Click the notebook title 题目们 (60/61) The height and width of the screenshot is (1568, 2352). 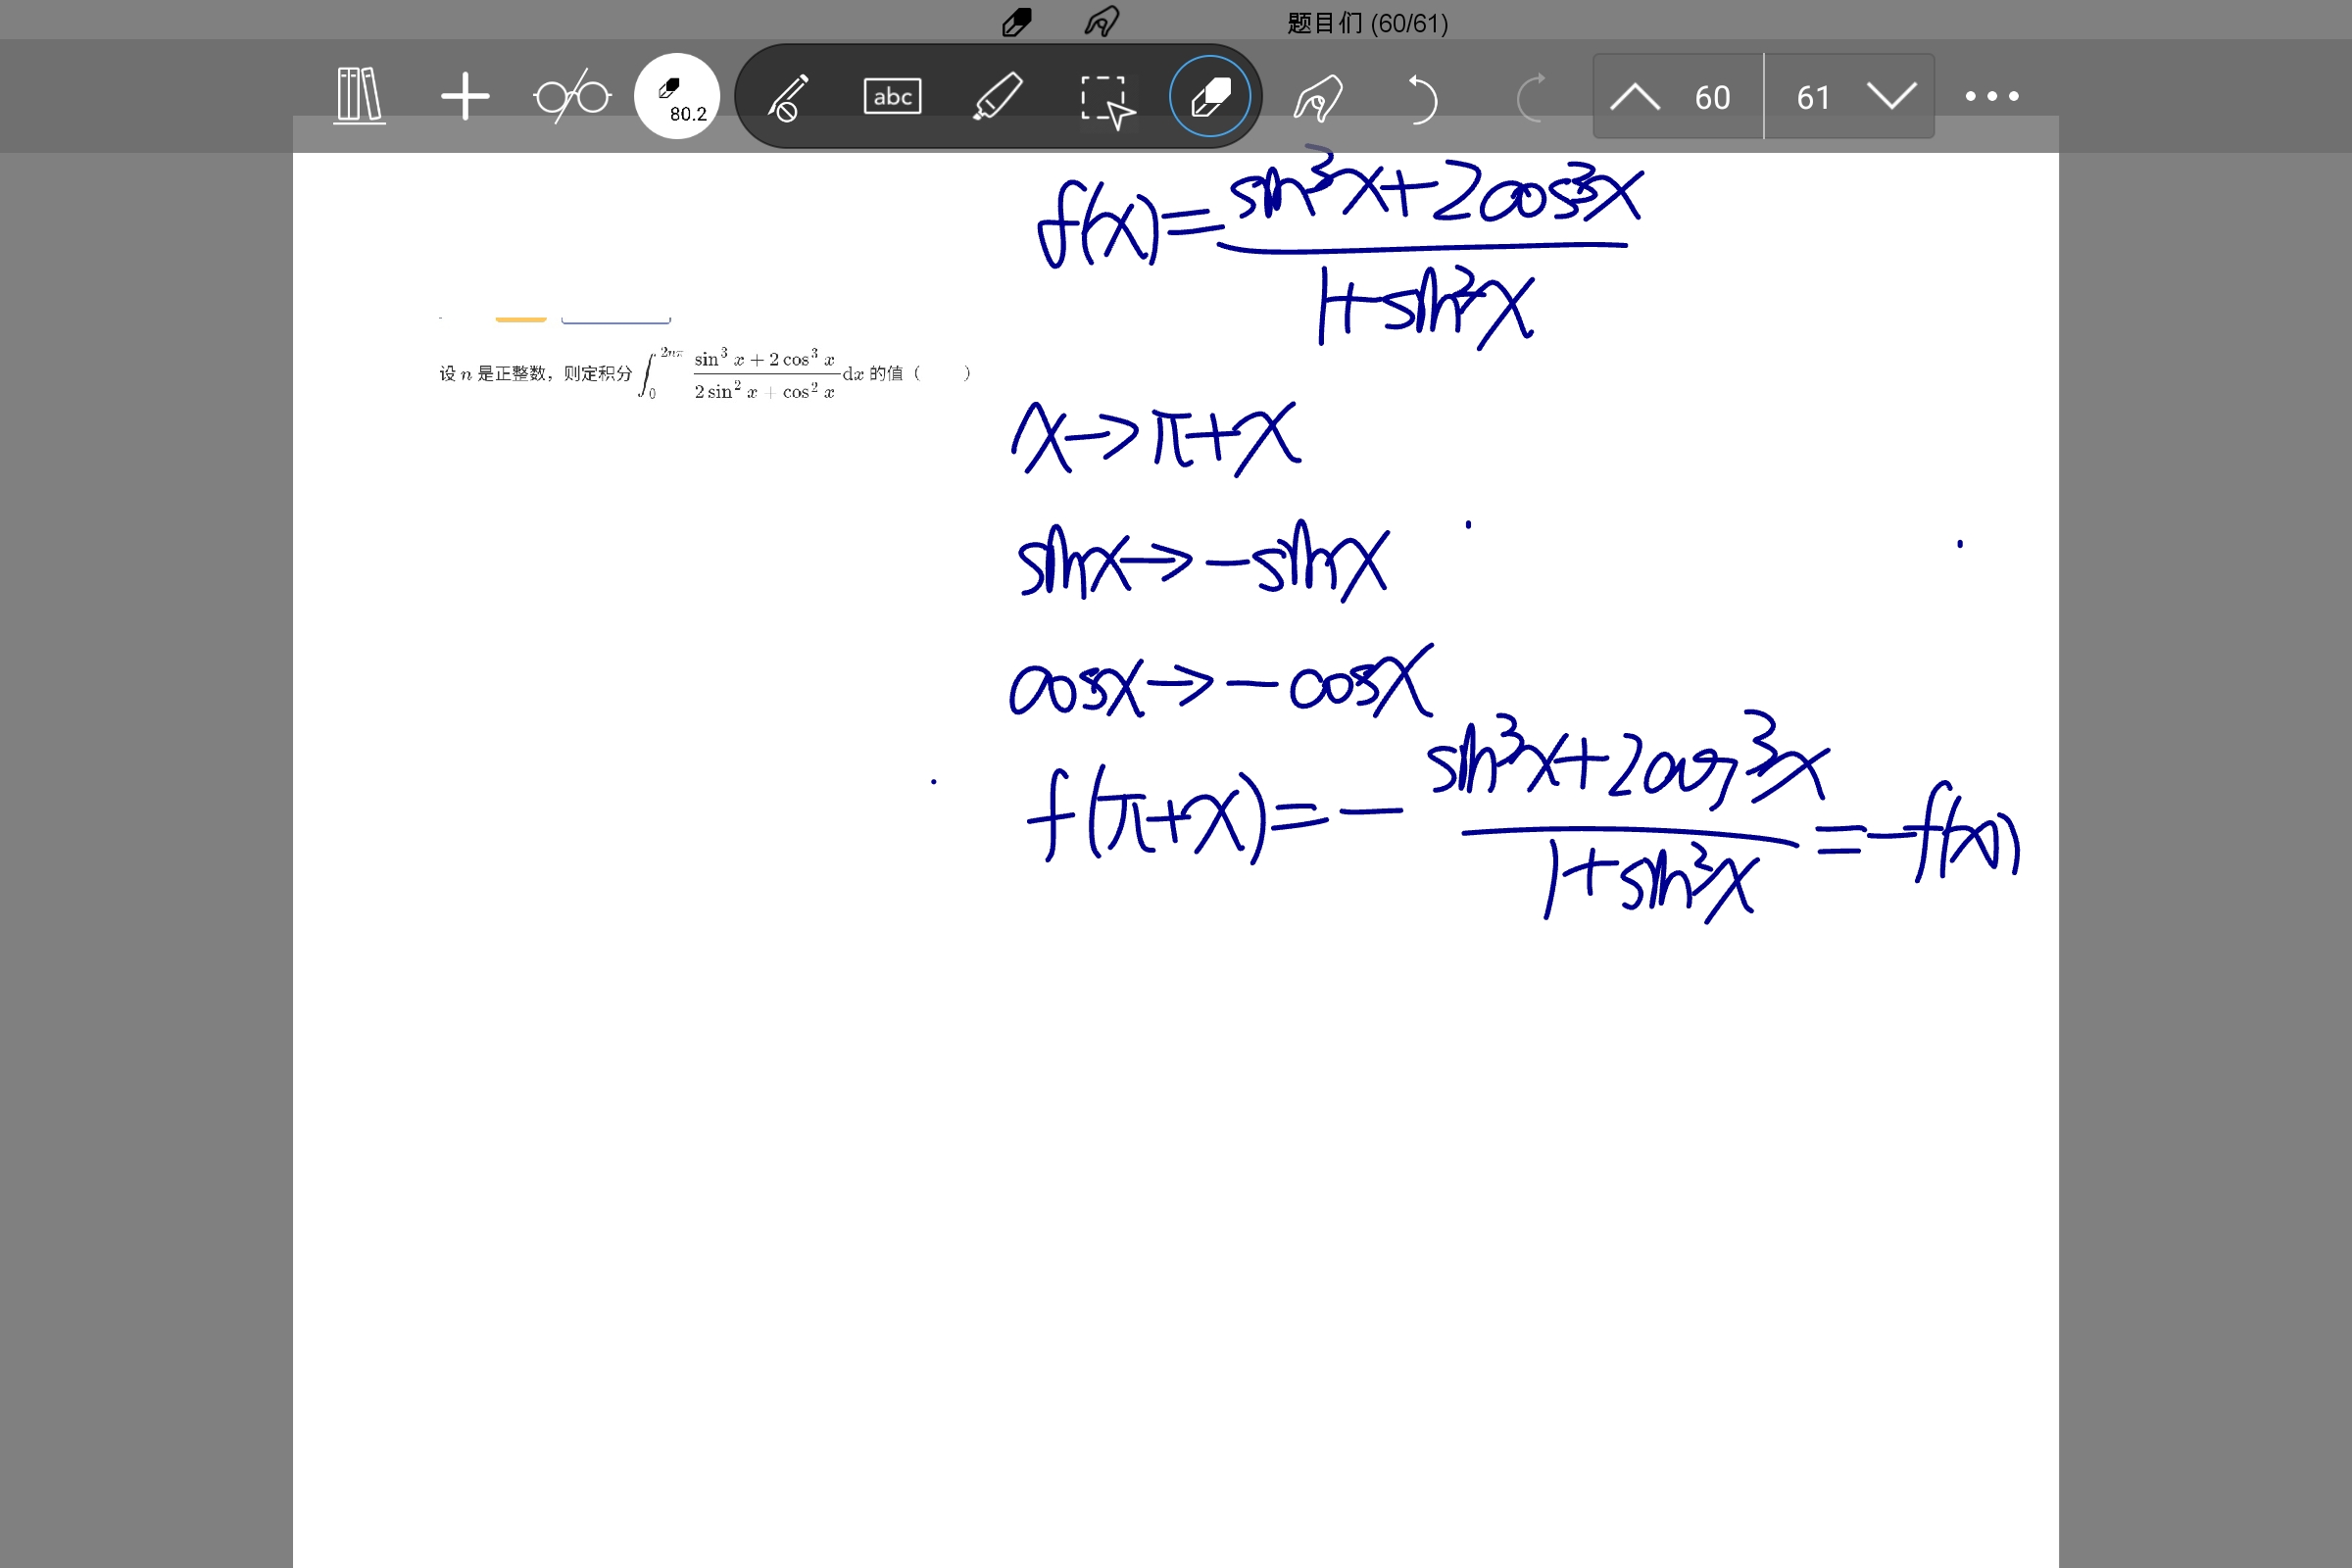click(1367, 22)
